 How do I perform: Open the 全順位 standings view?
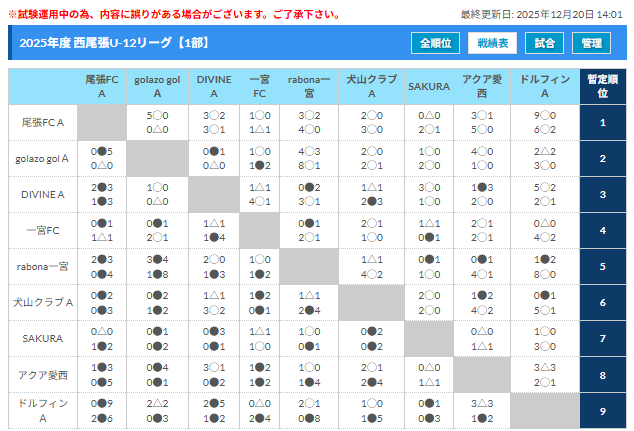click(437, 43)
